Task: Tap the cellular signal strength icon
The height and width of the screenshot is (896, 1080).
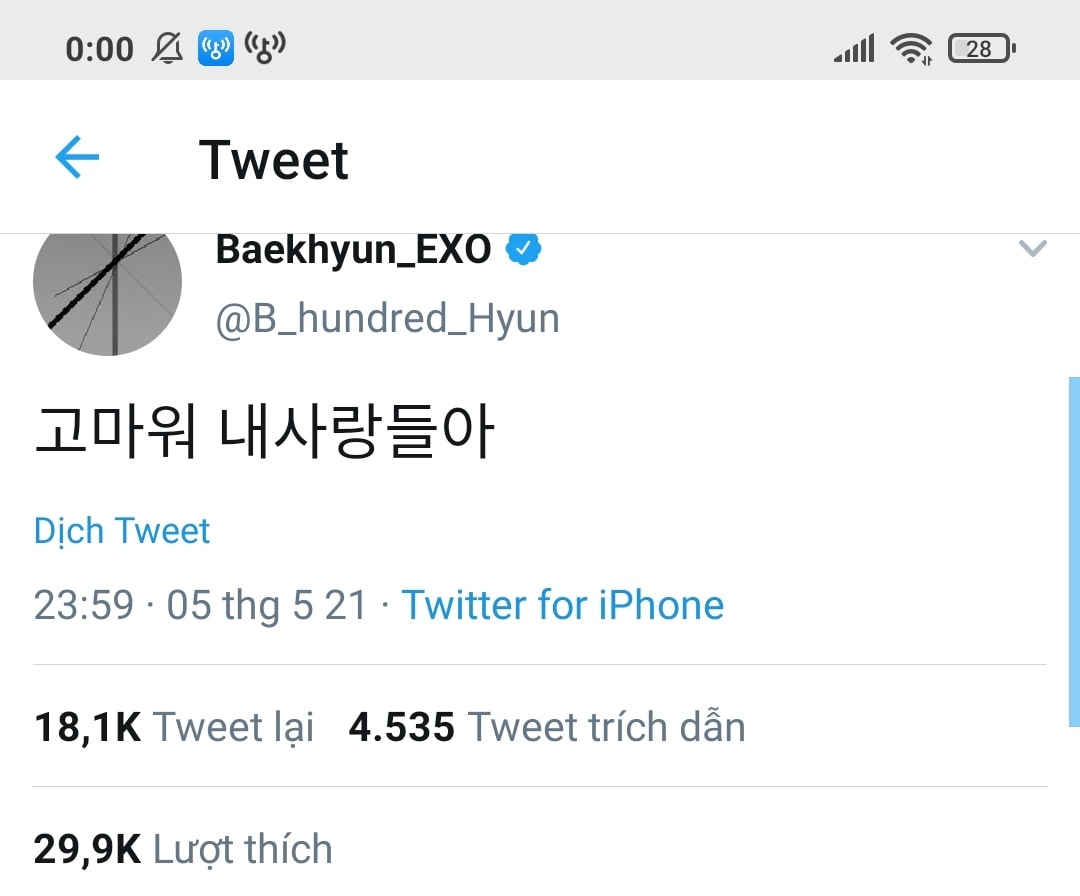Action: pyautogui.click(x=854, y=48)
